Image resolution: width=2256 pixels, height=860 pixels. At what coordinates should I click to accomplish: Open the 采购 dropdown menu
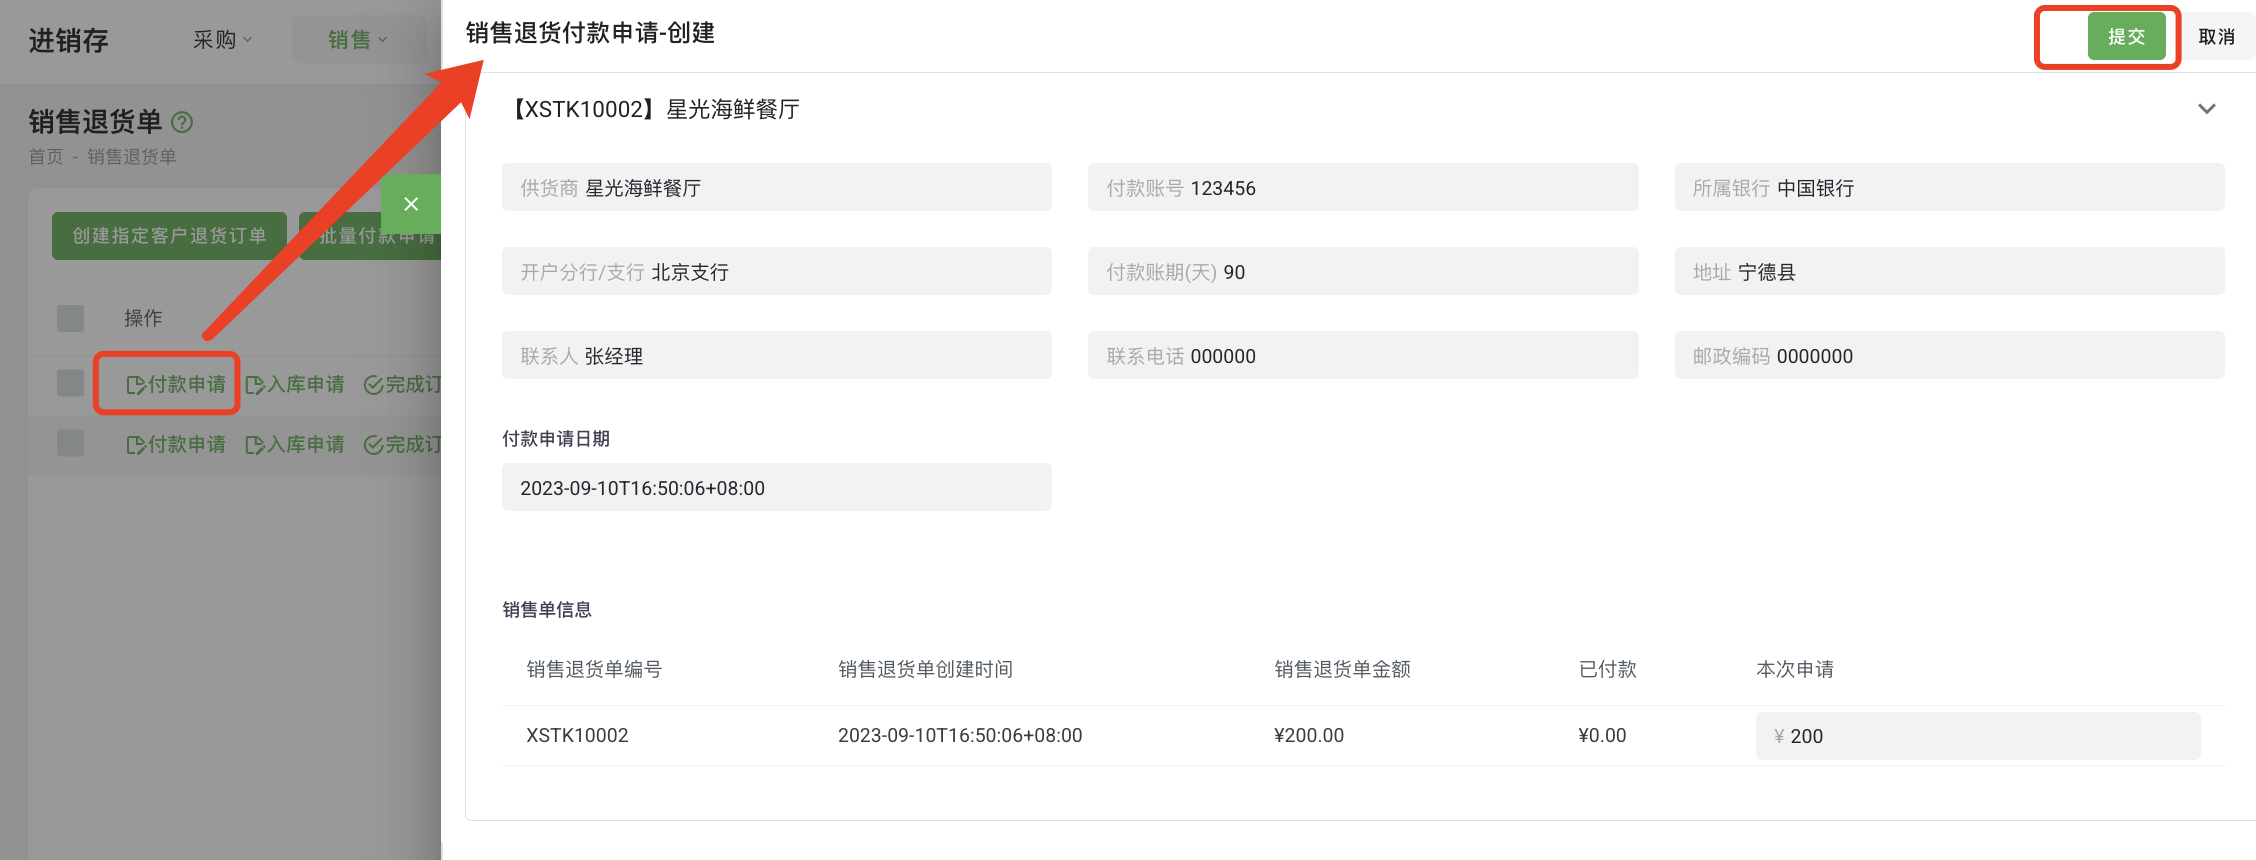coord(222,40)
